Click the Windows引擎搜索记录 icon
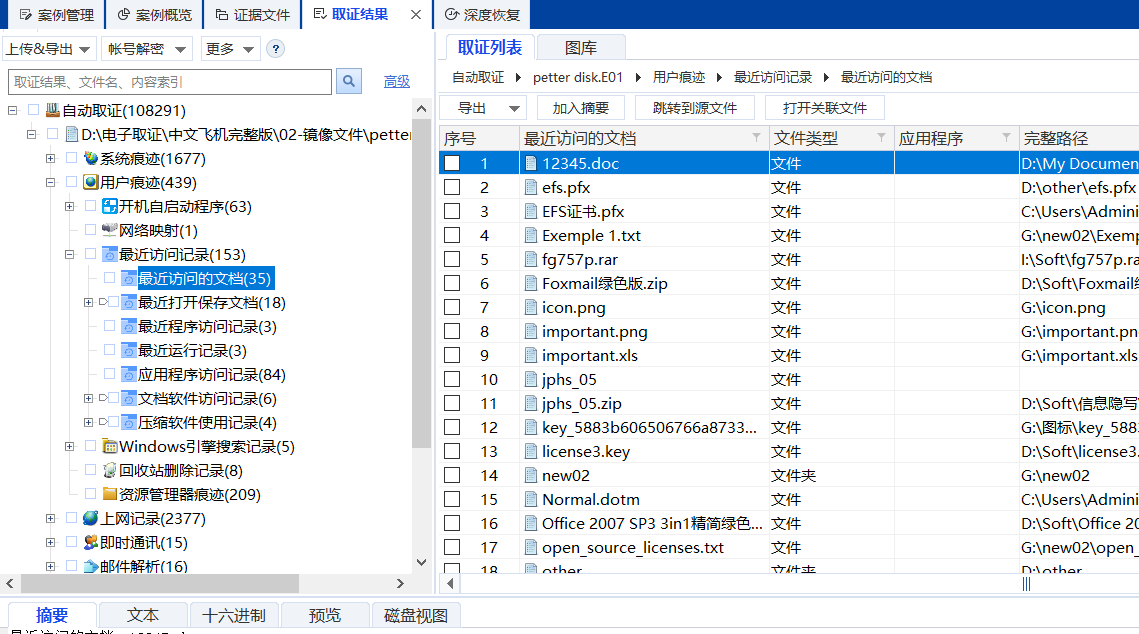This screenshot has width=1139, height=634. point(110,447)
